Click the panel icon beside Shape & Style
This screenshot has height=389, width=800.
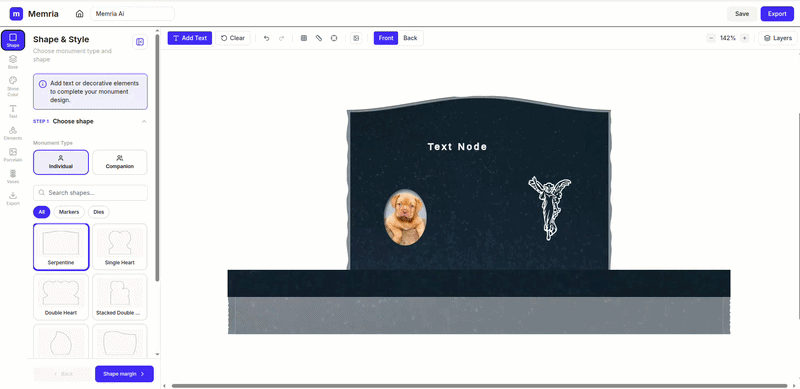140,42
